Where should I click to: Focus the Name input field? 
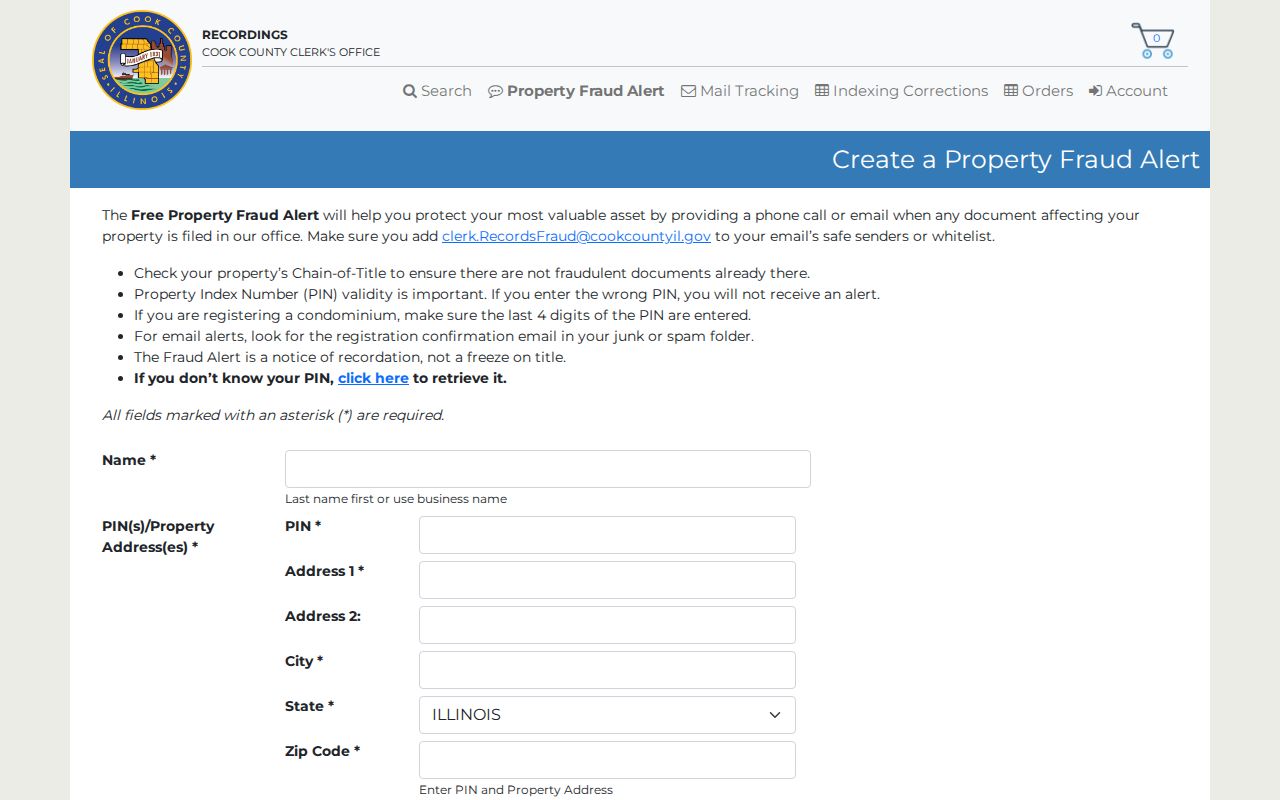[x=548, y=469]
